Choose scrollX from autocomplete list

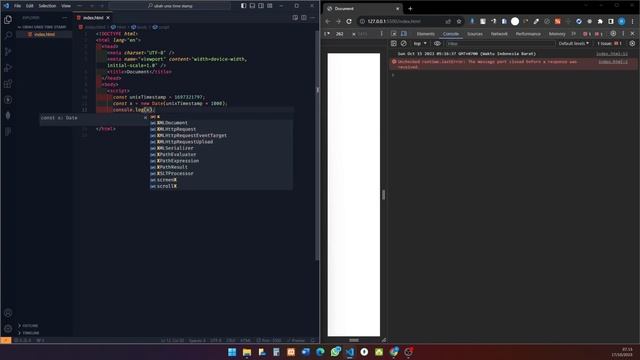point(221,186)
